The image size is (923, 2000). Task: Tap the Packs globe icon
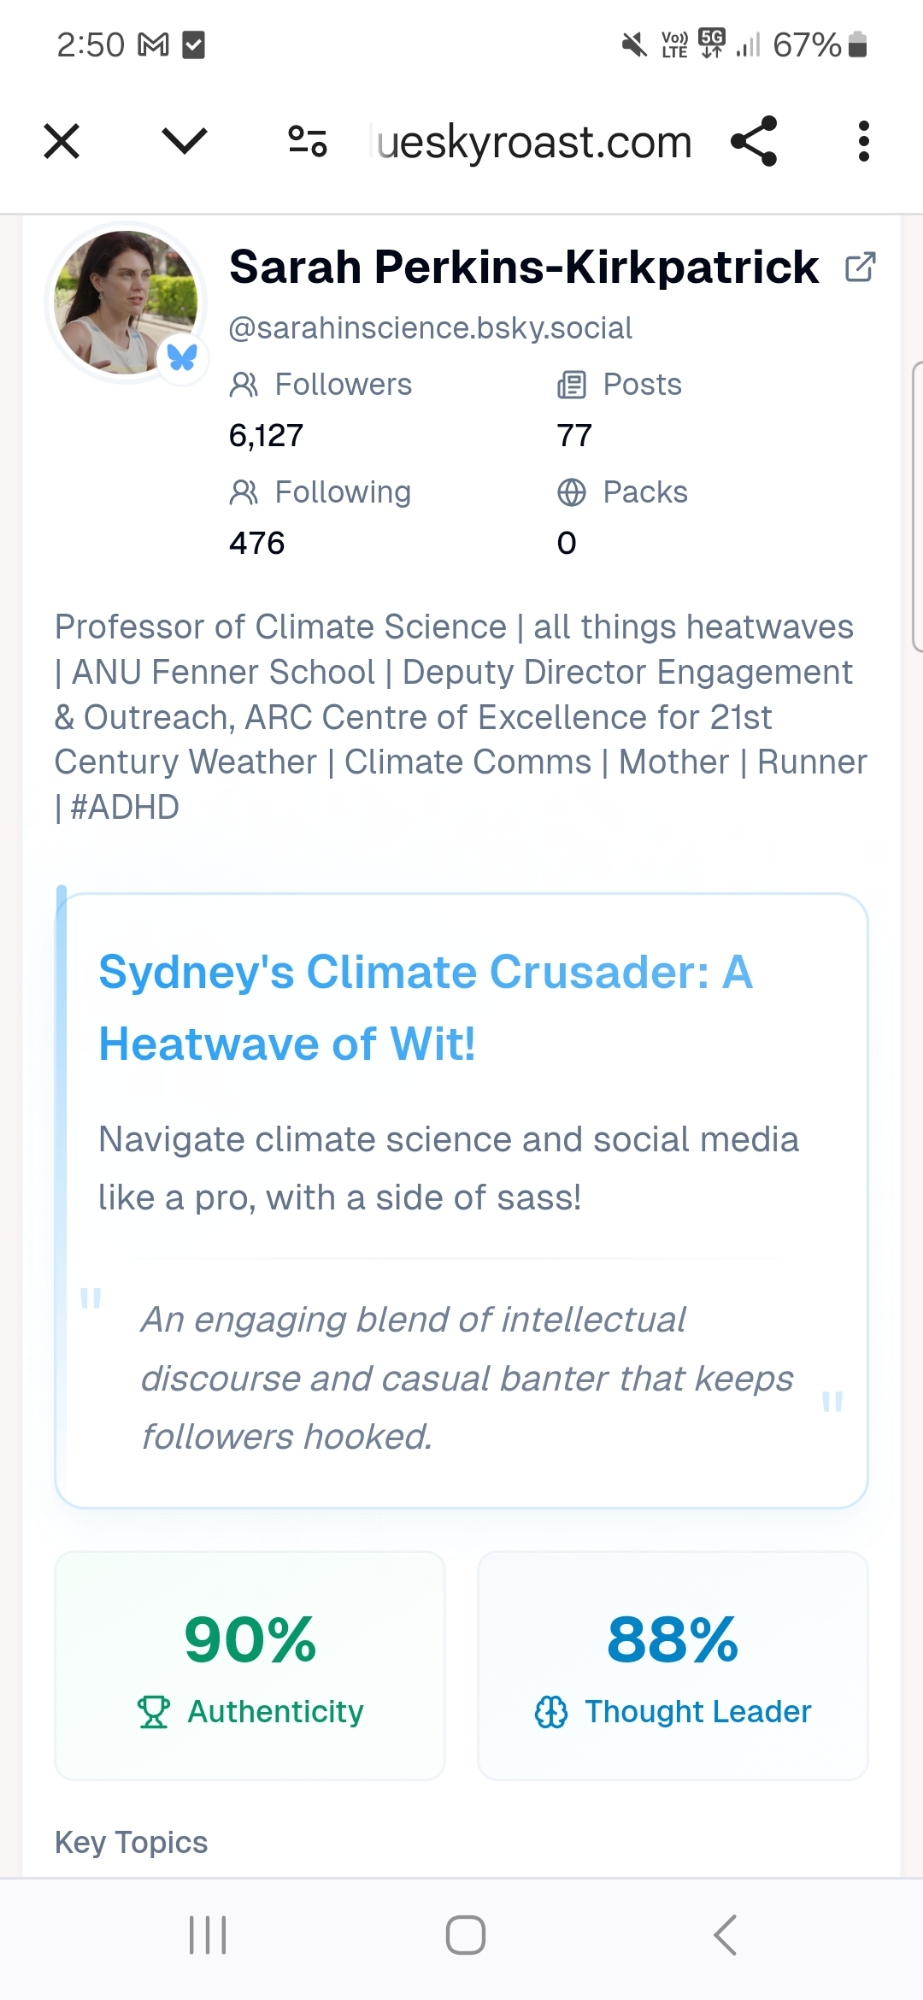tap(571, 492)
